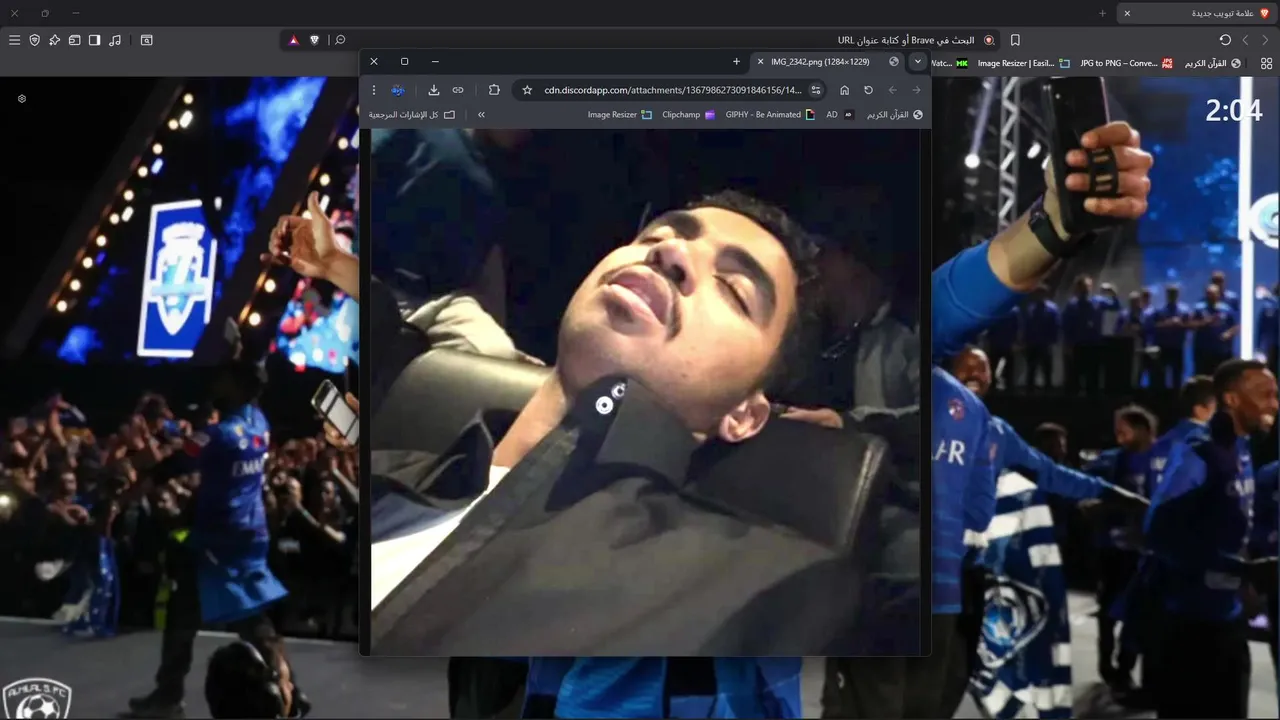This screenshot has height=720, width=1280.
Task: Click the Brave Wallet icon
Action: [x=74, y=40]
